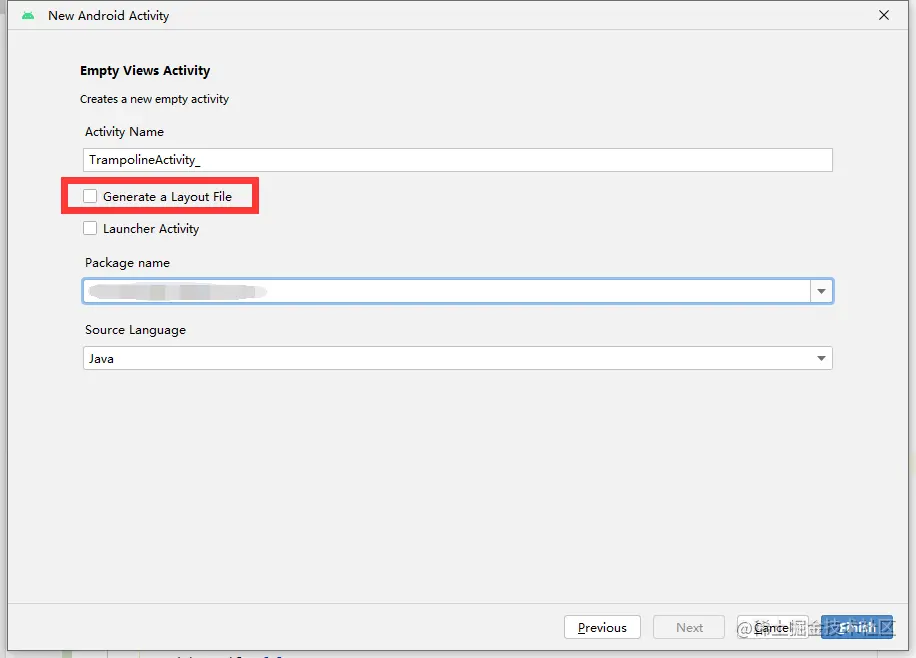Confirm creation with the Finish button

pyautogui.click(x=856, y=627)
